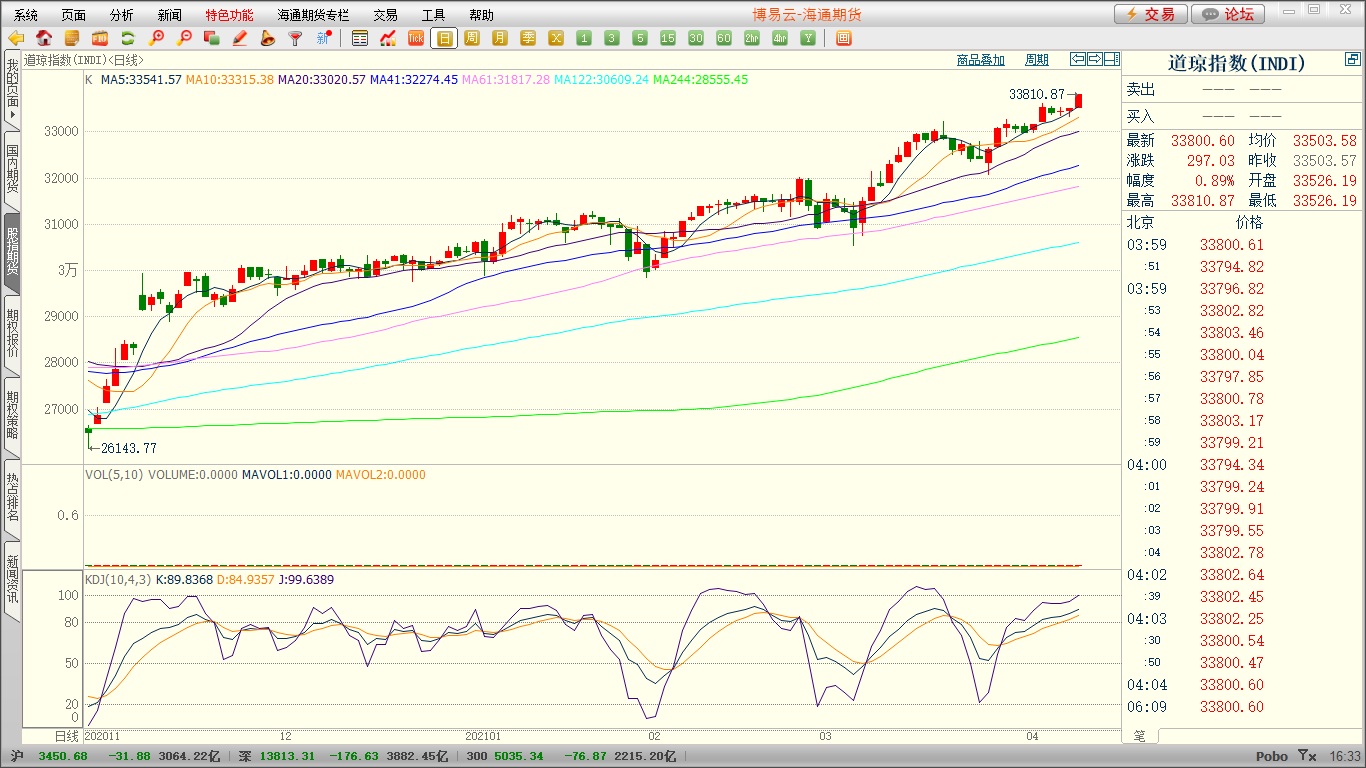This screenshot has width=1366, height=768.
Task: Click the 论坛 forum button
Action: [1229, 14]
